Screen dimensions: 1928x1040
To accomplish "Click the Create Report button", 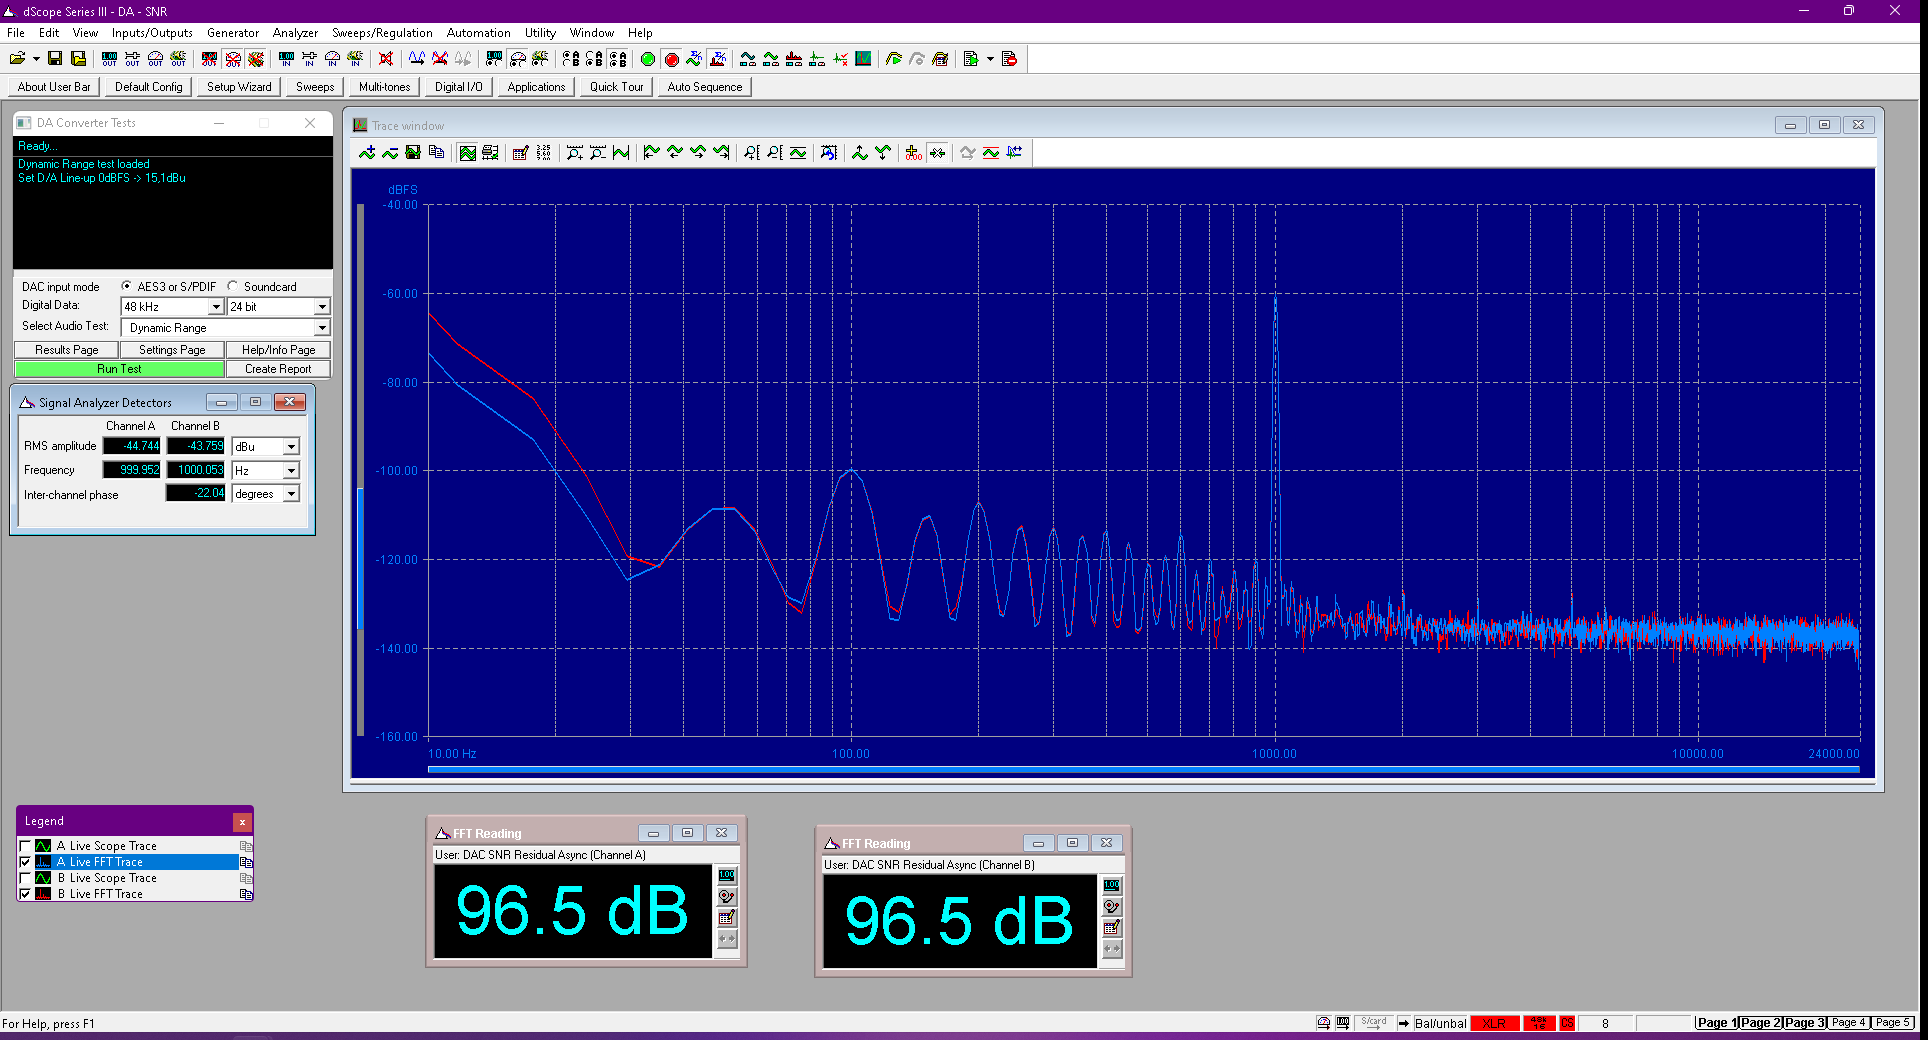I will click(x=278, y=369).
